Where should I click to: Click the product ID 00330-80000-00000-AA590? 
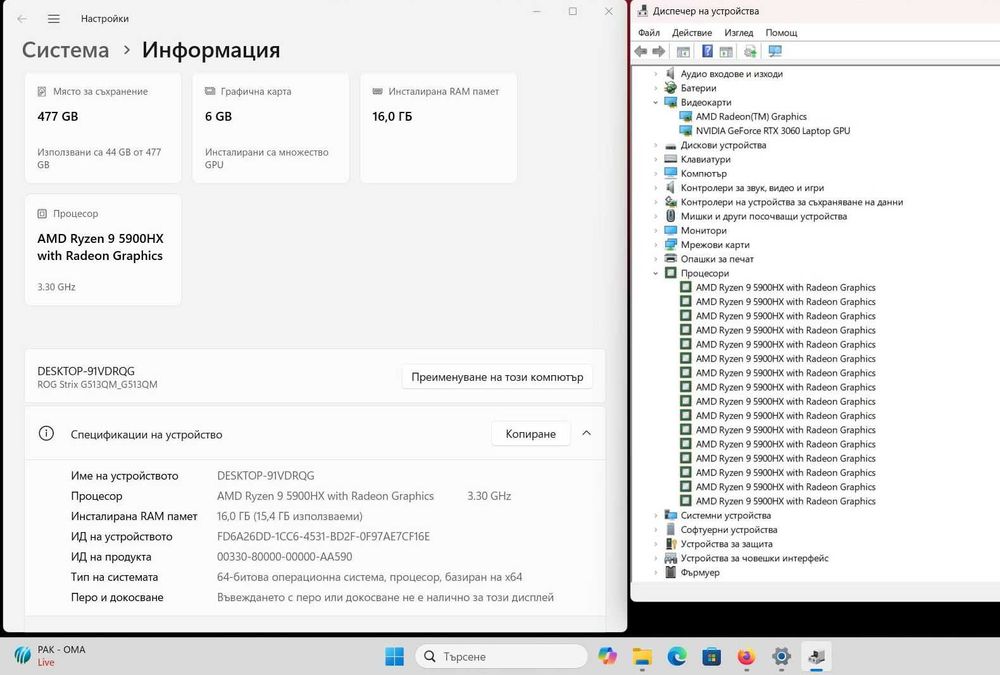[x=284, y=557]
